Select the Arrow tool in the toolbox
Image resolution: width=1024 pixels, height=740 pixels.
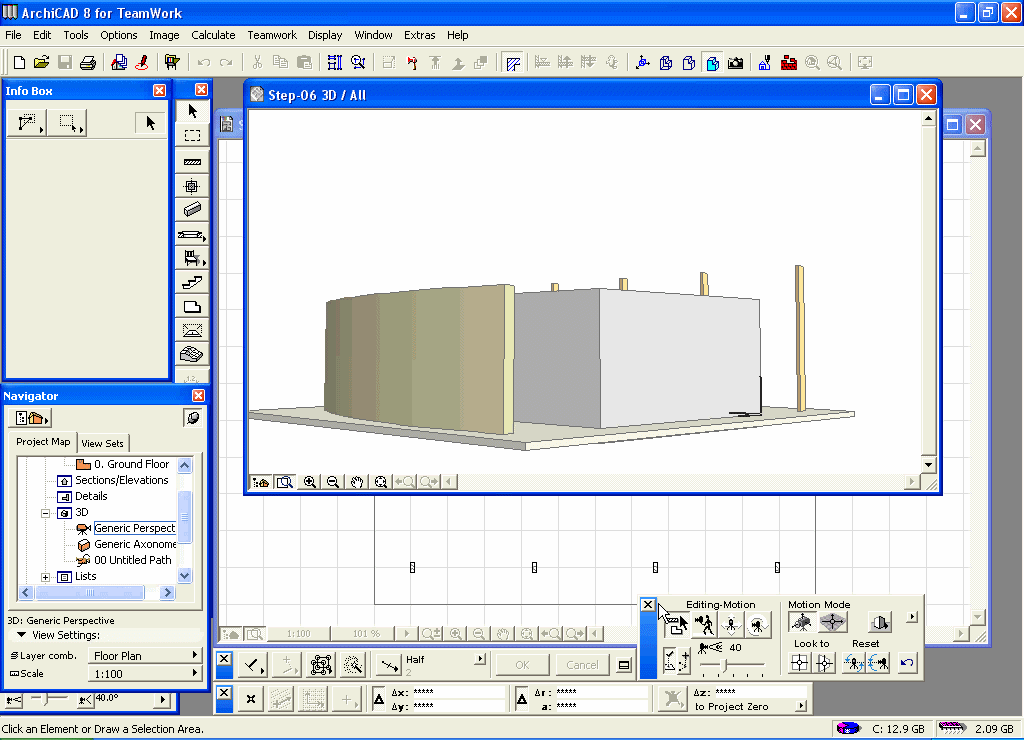(x=192, y=111)
